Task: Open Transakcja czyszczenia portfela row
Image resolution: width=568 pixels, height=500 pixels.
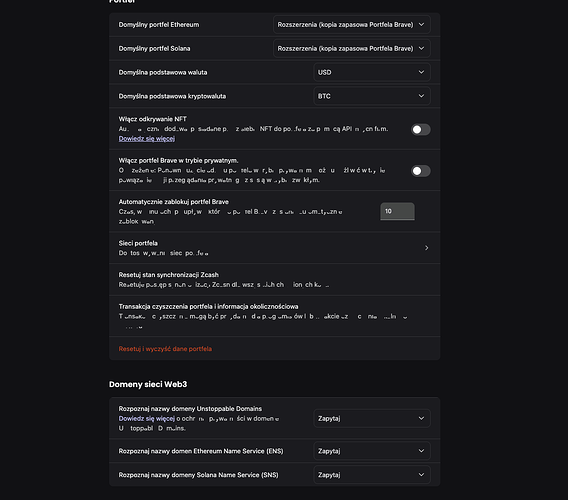Action: 275,316
